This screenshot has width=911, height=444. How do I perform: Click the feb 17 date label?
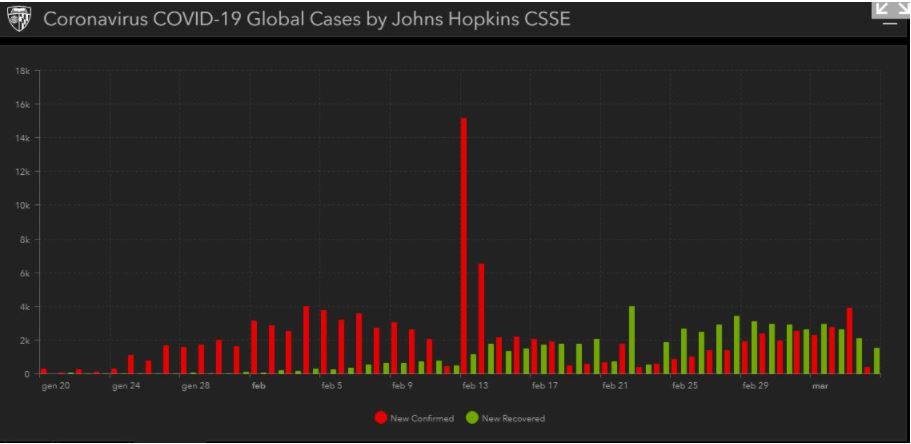[x=544, y=385]
